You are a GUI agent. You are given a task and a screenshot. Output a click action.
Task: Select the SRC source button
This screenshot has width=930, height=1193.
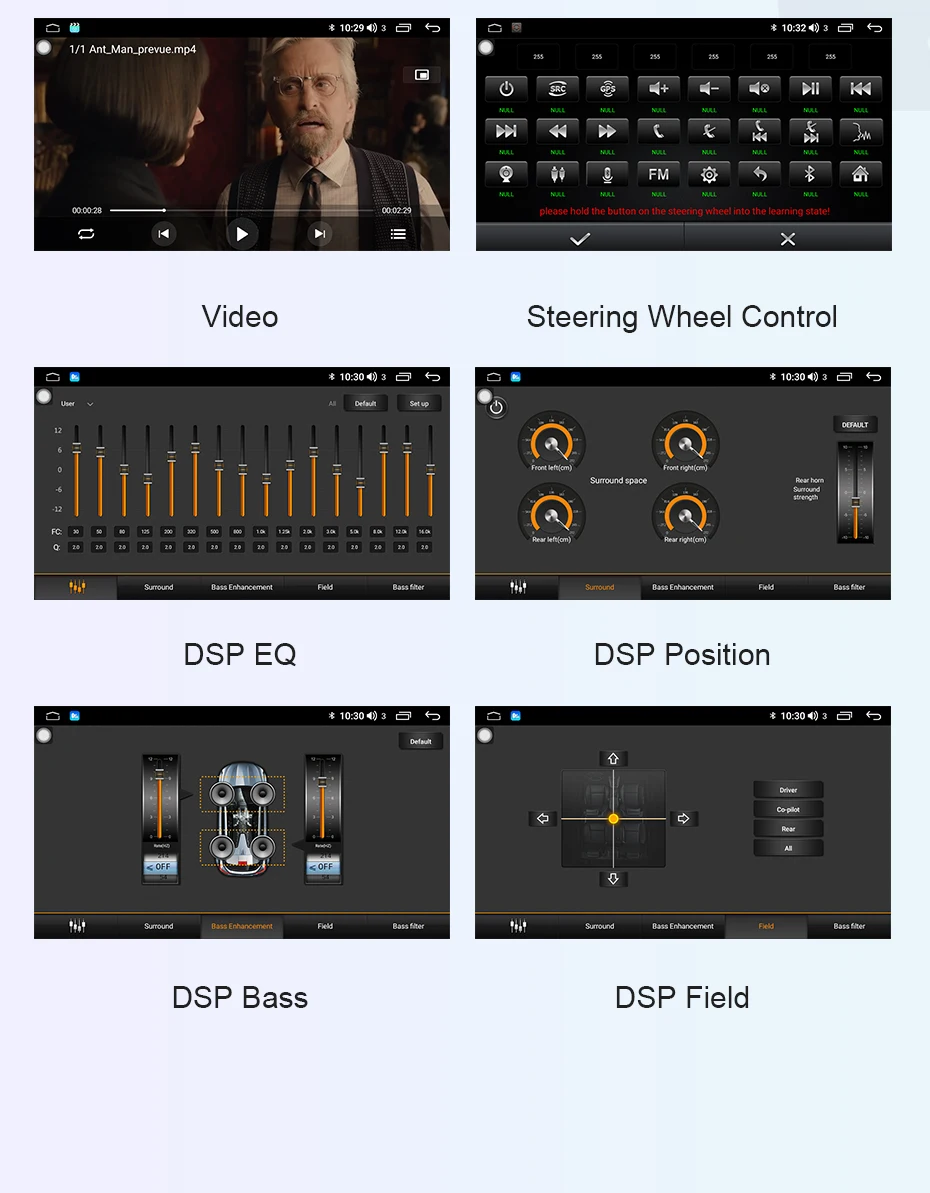click(557, 89)
